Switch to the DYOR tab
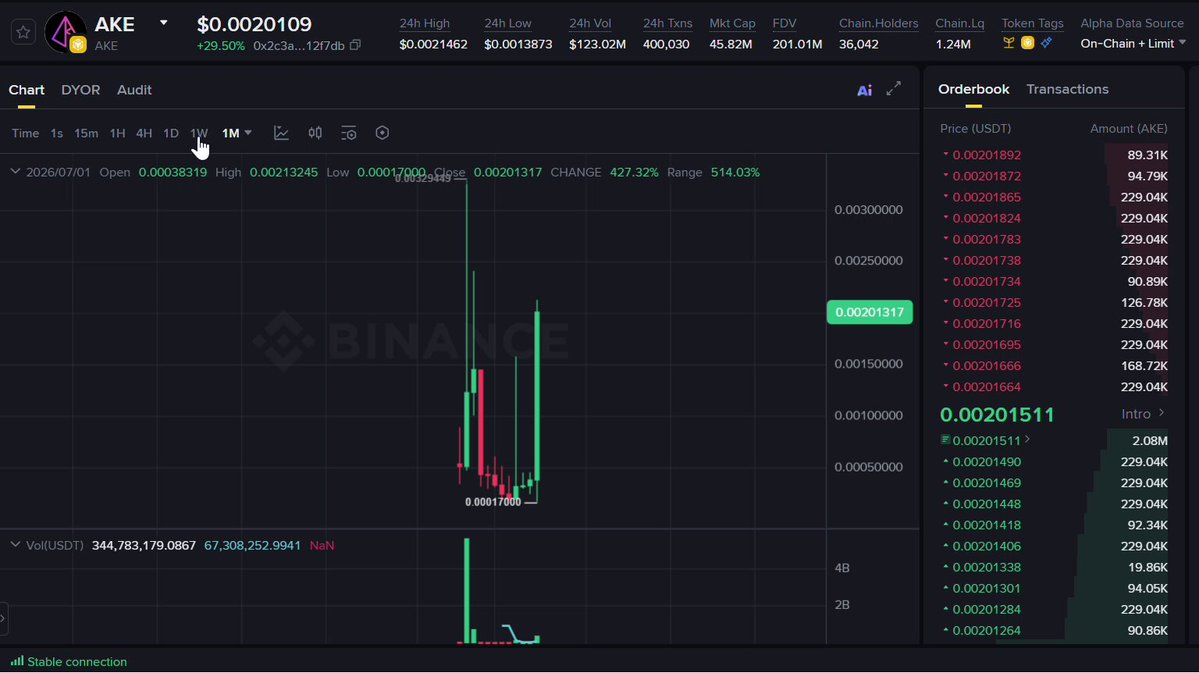Screen dimensions: 1199x673 [80, 90]
